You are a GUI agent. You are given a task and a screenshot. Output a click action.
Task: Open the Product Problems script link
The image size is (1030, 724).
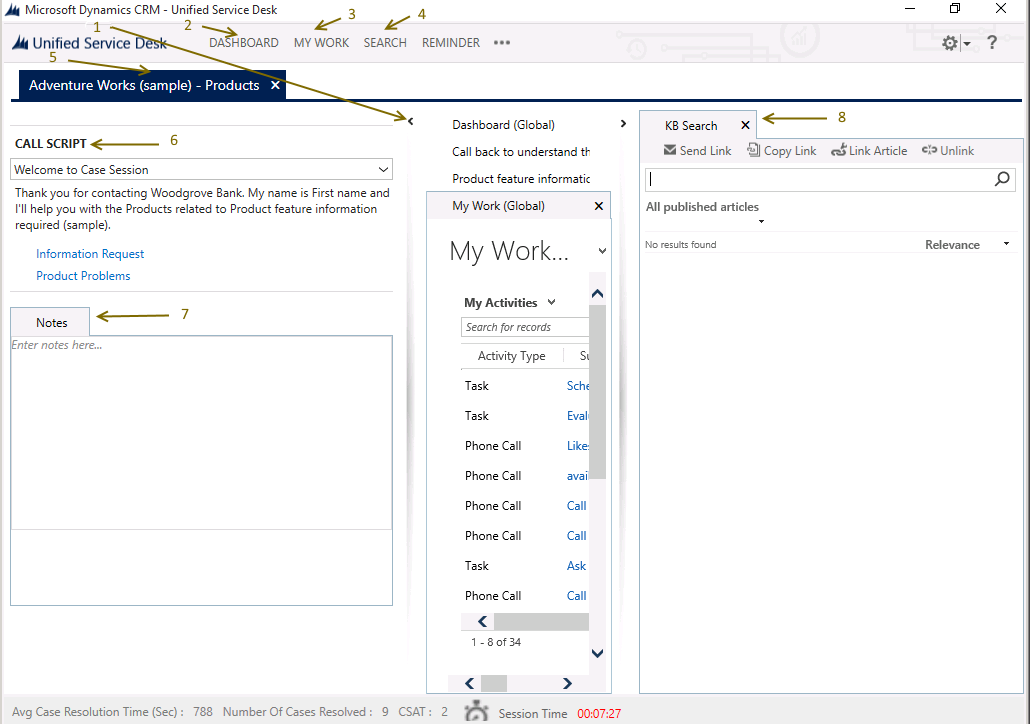pyautogui.click(x=82, y=275)
